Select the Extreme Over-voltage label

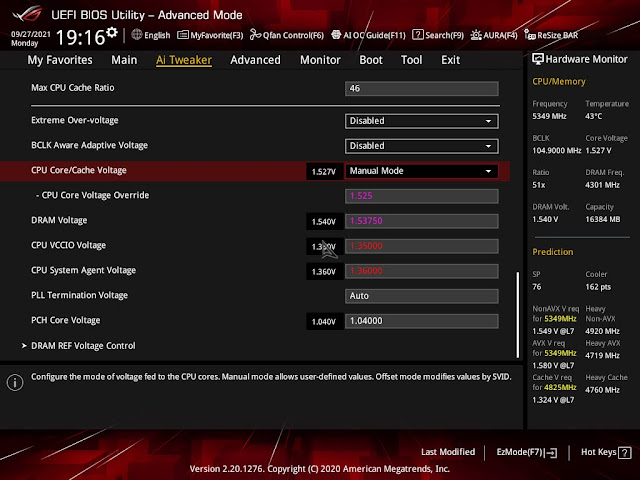pyautogui.click(x=75, y=120)
